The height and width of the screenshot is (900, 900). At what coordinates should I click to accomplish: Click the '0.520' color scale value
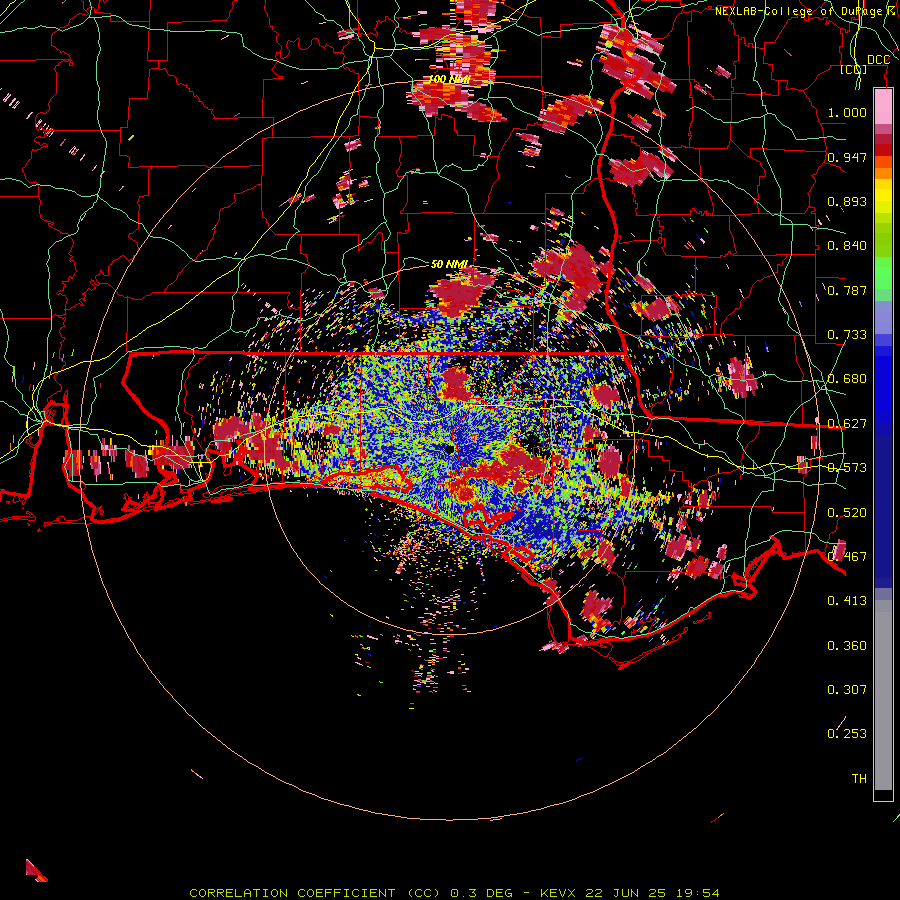847,513
